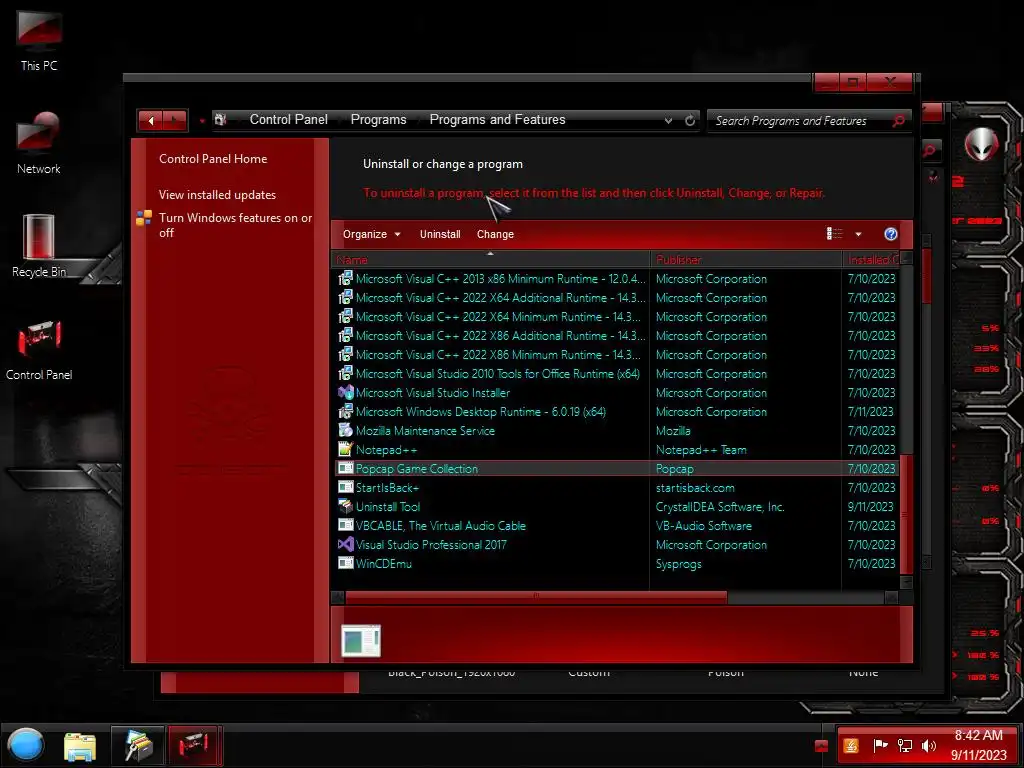
Task: Open Control Panel desktop icon
Action: pyautogui.click(x=39, y=350)
